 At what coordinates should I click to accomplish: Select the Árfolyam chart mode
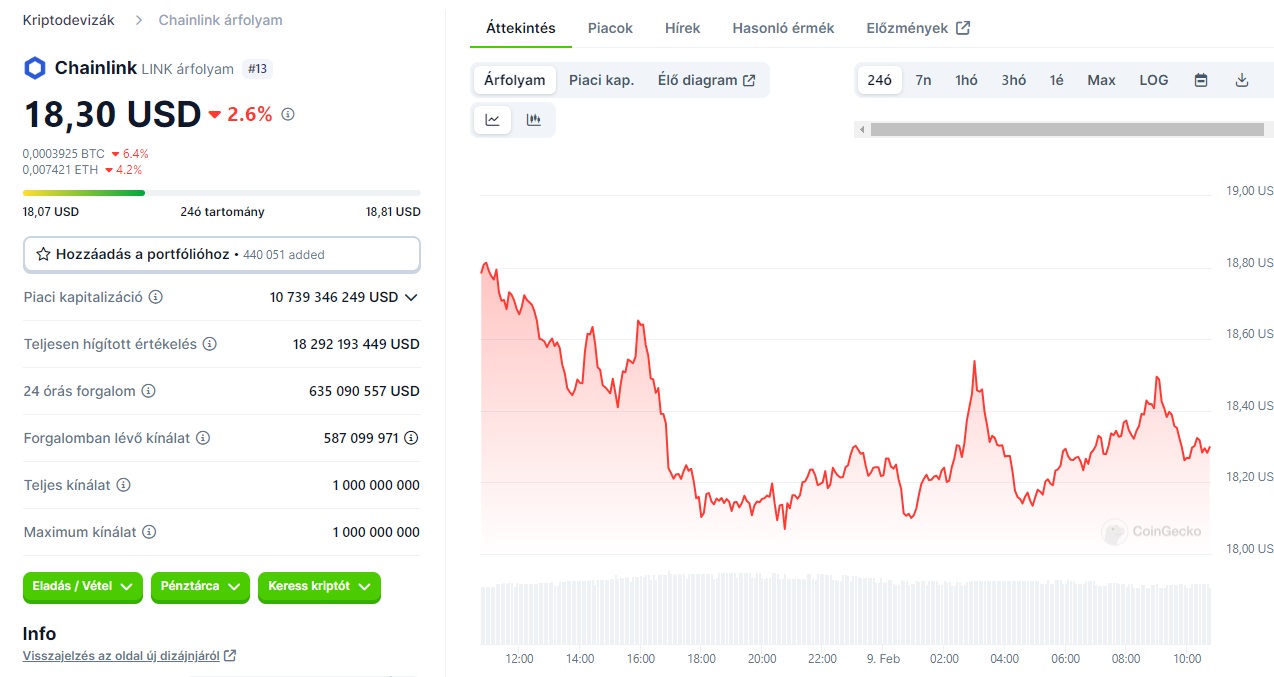[515, 80]
